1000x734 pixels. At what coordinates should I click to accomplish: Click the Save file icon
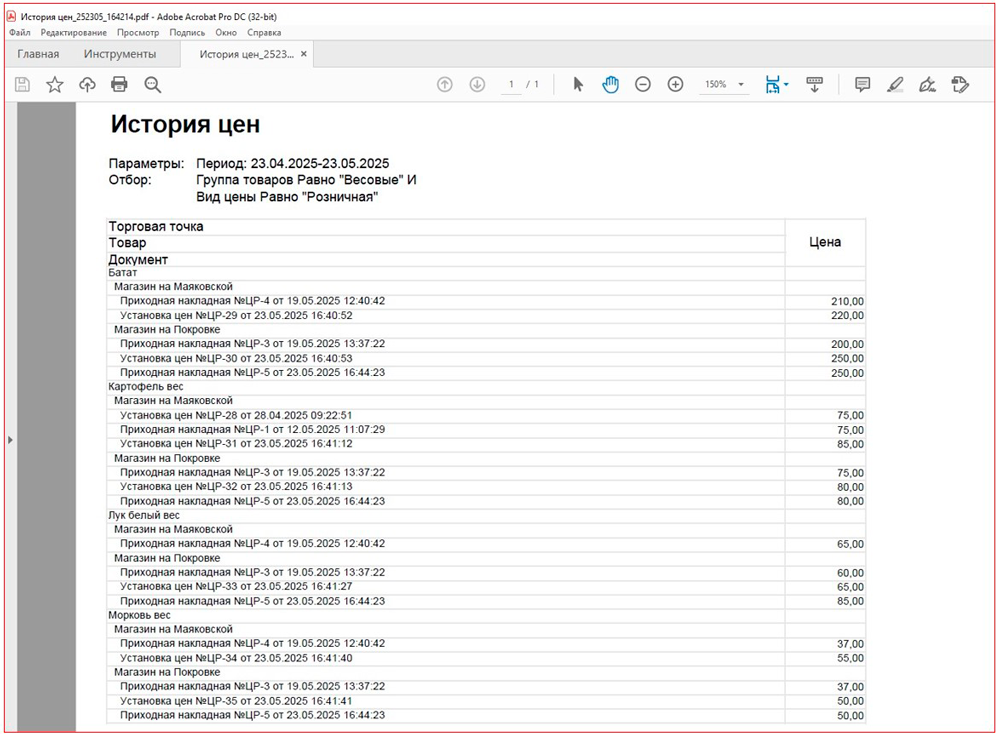pyautogui.click(x=22, y=85)
